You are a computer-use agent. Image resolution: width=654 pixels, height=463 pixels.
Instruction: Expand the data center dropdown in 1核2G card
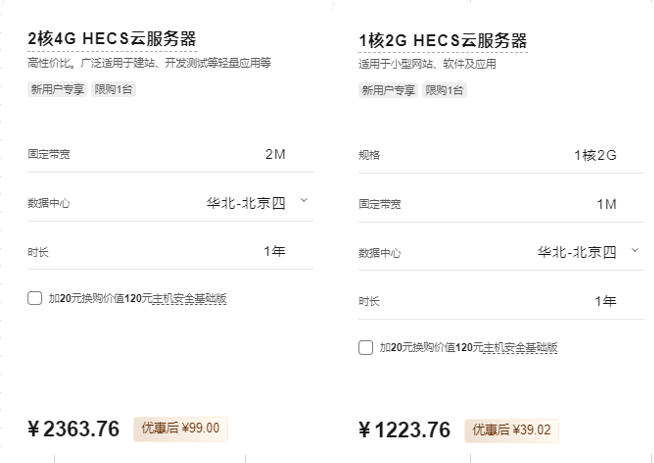point(634,250)
